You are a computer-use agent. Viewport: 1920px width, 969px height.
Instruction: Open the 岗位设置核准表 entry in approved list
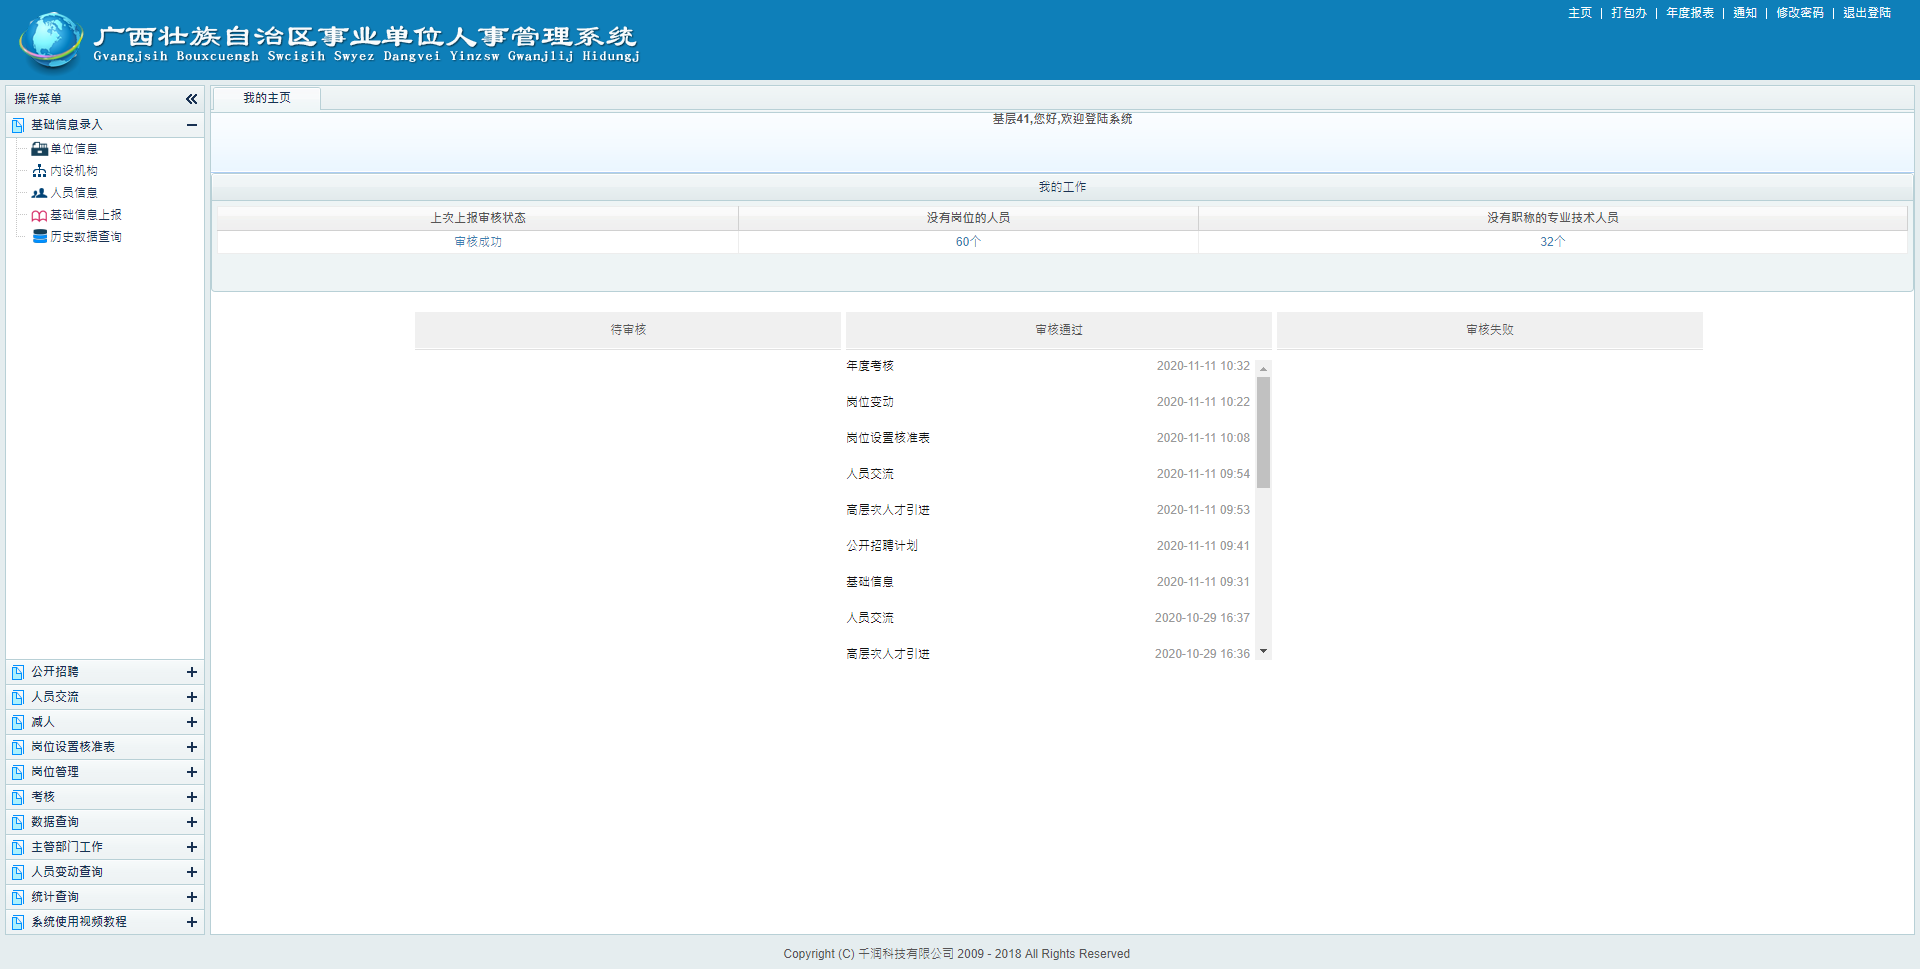[888, 438]
